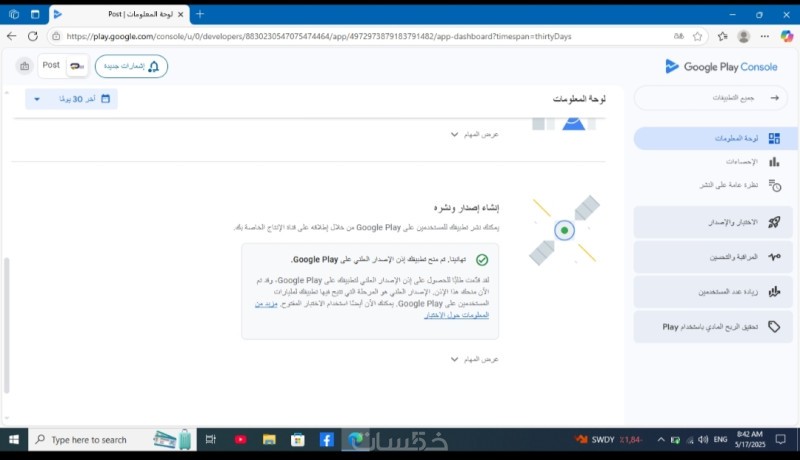Expand upper view tasks chevron
800x460 pixels.
pyautogui.click(x=454, y=134)
